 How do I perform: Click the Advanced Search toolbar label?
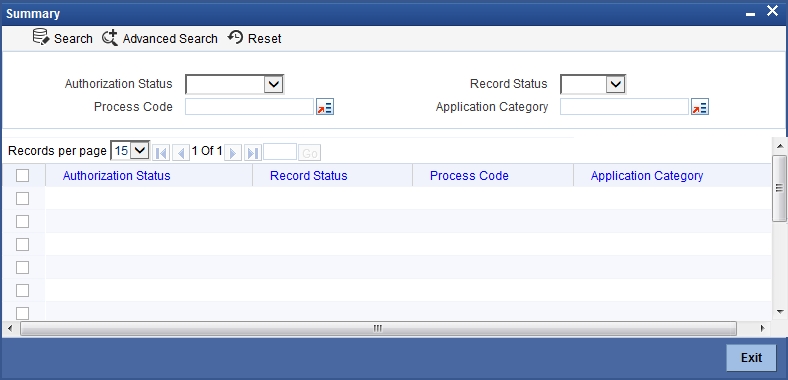point(170,39)
